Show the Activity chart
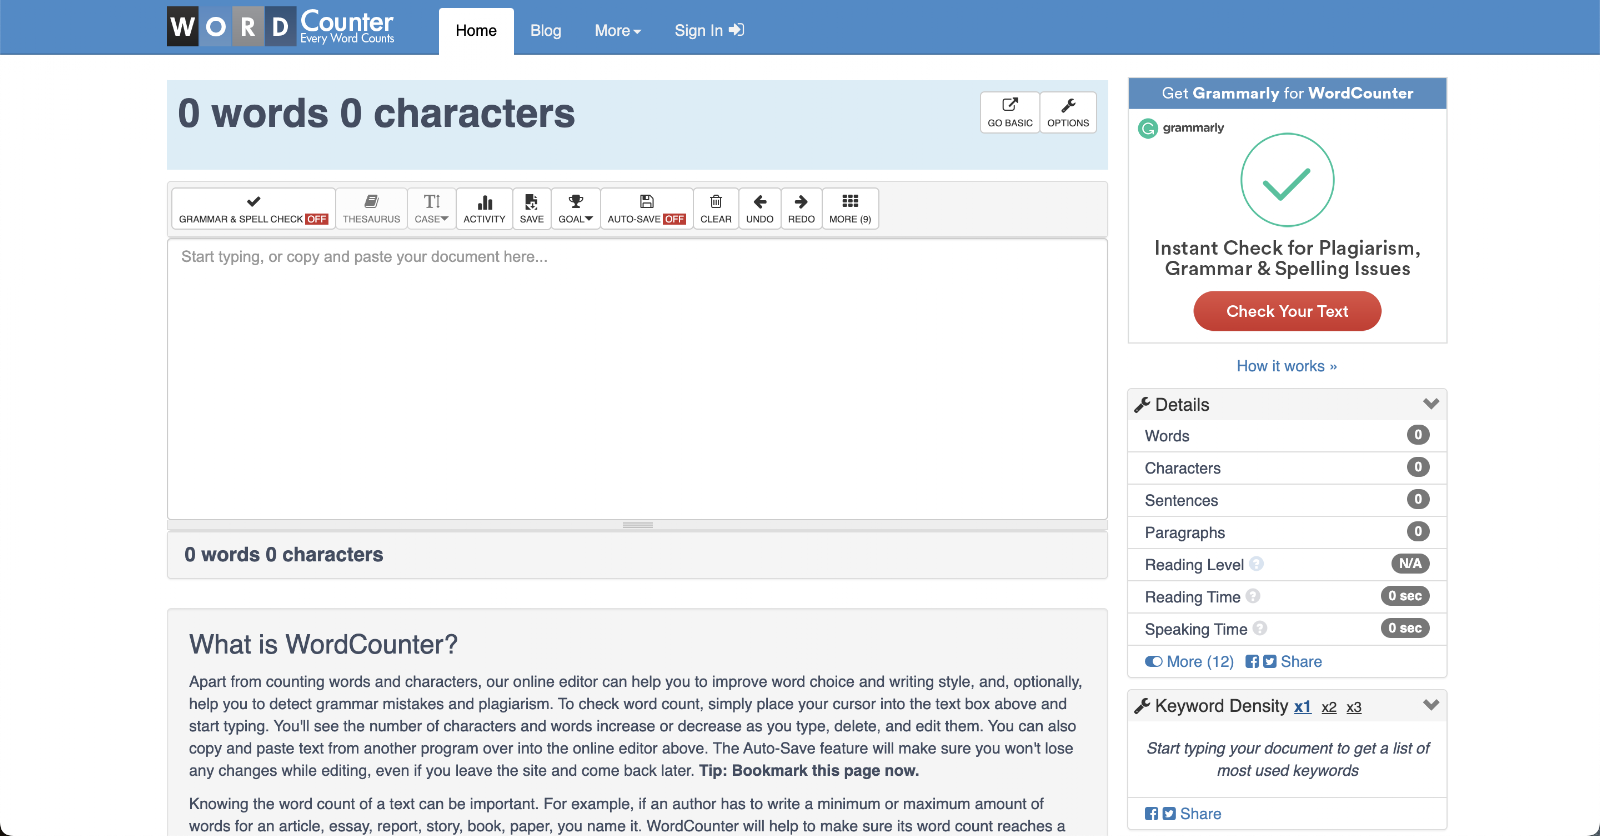Image resolution: width=1600 pixels, height=836 pixels. coord(484,209)
